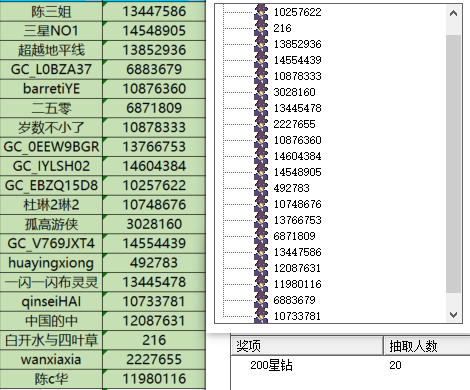
Task: Click the avatar icon next to 13447586
Action: (261, 252)
